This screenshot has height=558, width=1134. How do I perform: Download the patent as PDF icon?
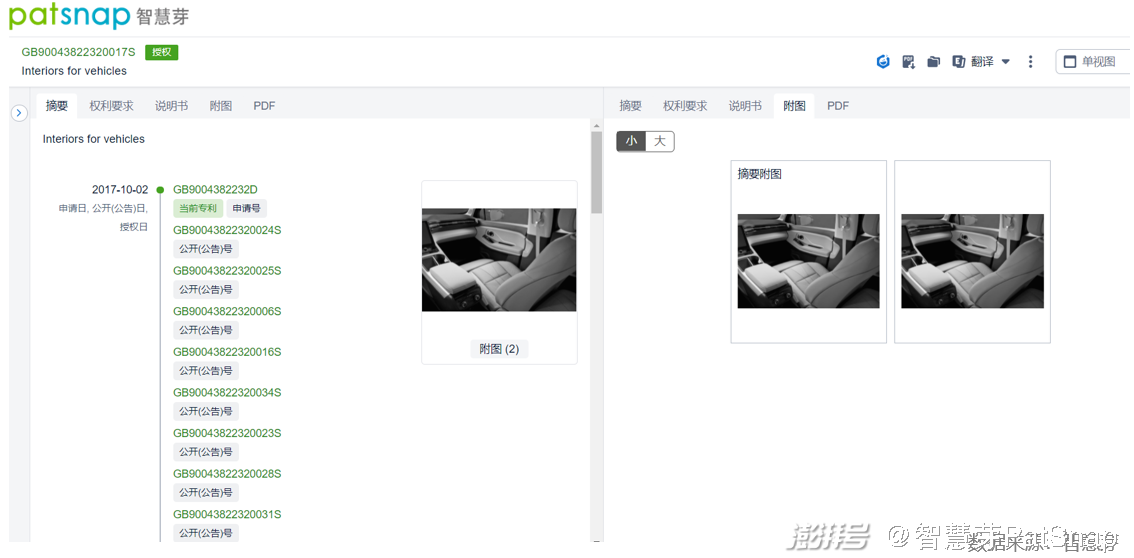pyautogui.click(x=908, y=61)
